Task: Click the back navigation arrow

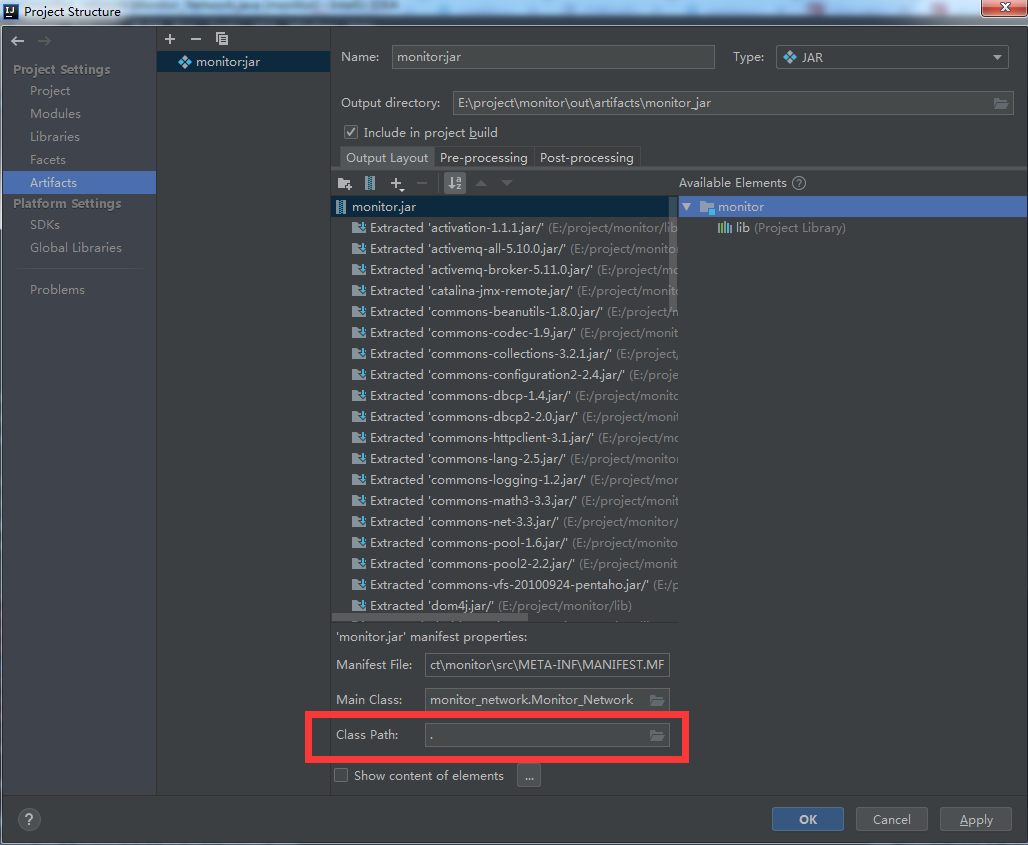Action: [x=18, y=41]
